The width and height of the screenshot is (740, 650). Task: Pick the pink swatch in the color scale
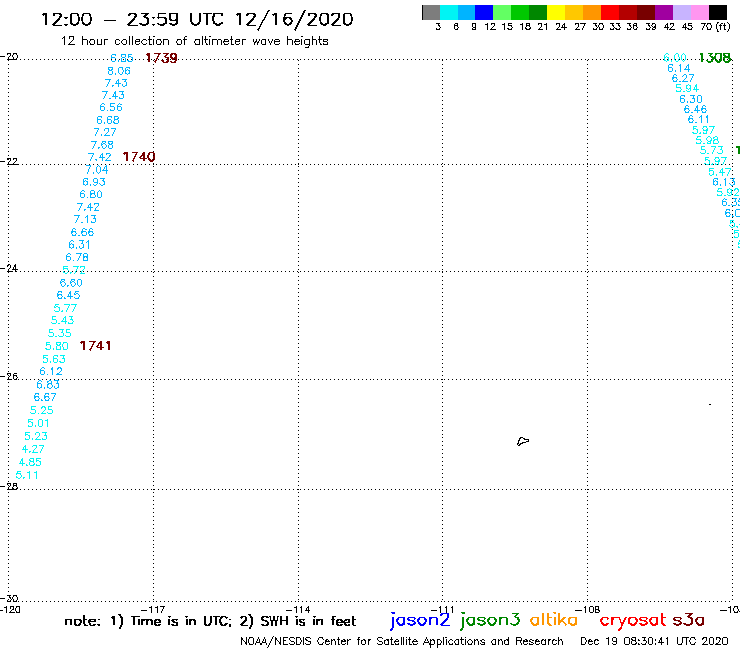click(x=699, y=12)
